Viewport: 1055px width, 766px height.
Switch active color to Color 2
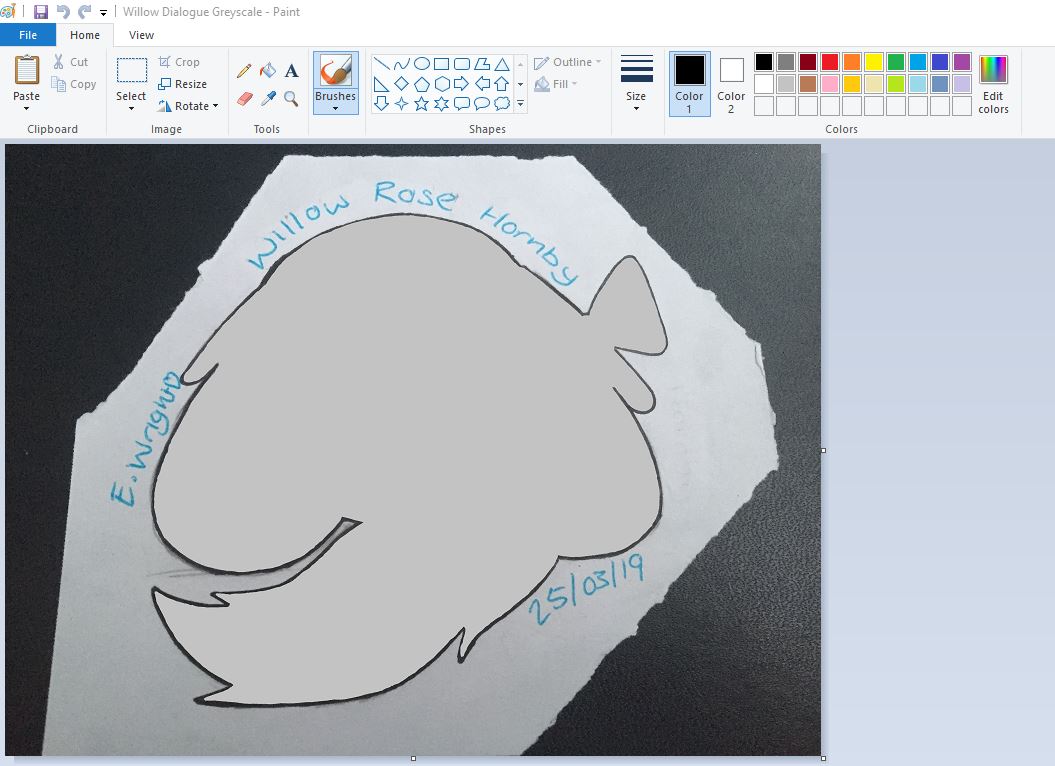click(x=731, y=82)
